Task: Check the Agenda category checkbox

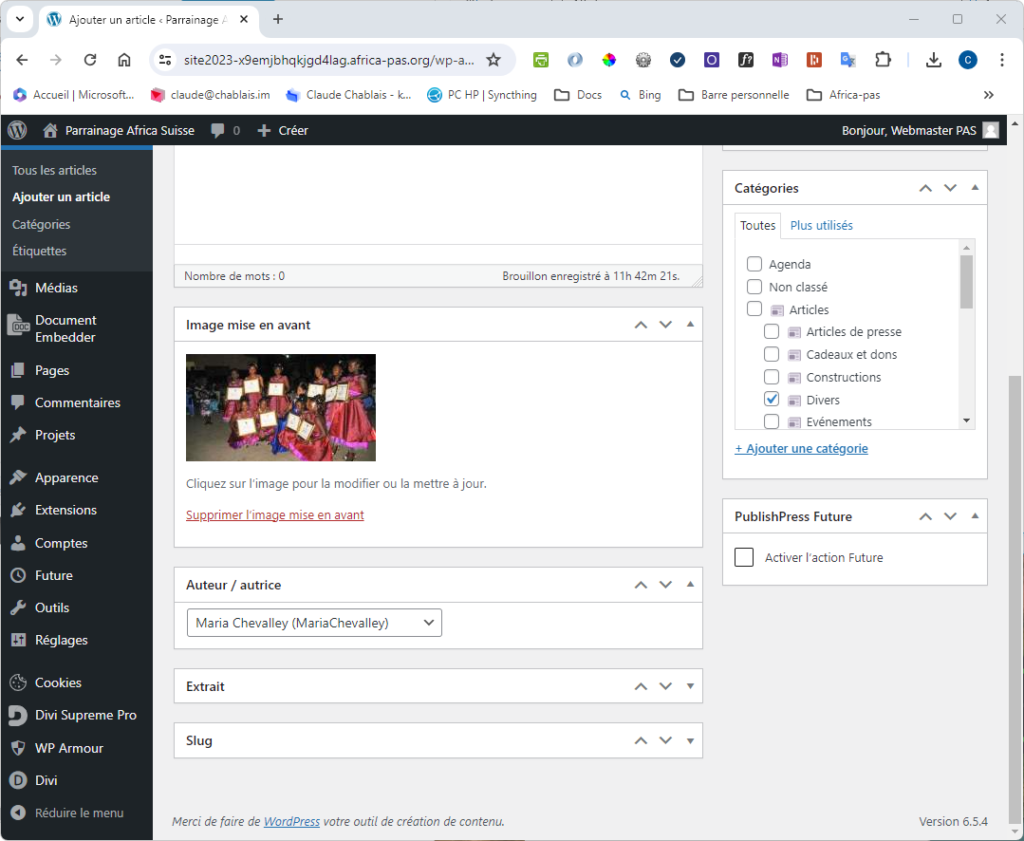Action: coord(755,265)
